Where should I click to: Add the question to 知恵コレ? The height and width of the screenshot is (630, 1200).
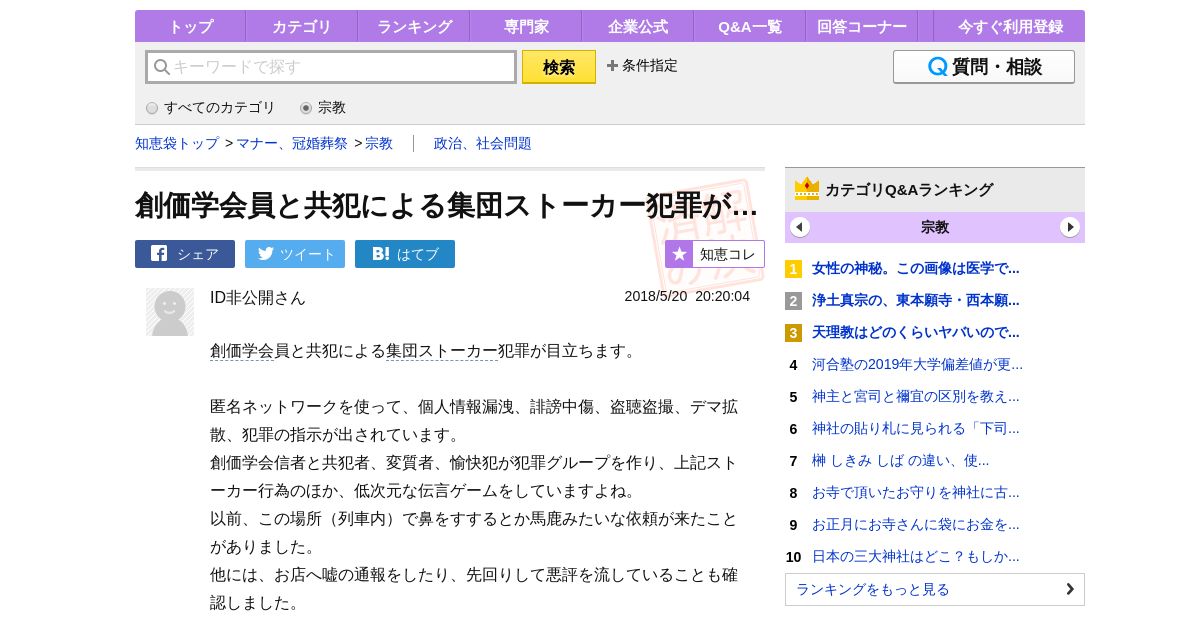coord(715,254)
